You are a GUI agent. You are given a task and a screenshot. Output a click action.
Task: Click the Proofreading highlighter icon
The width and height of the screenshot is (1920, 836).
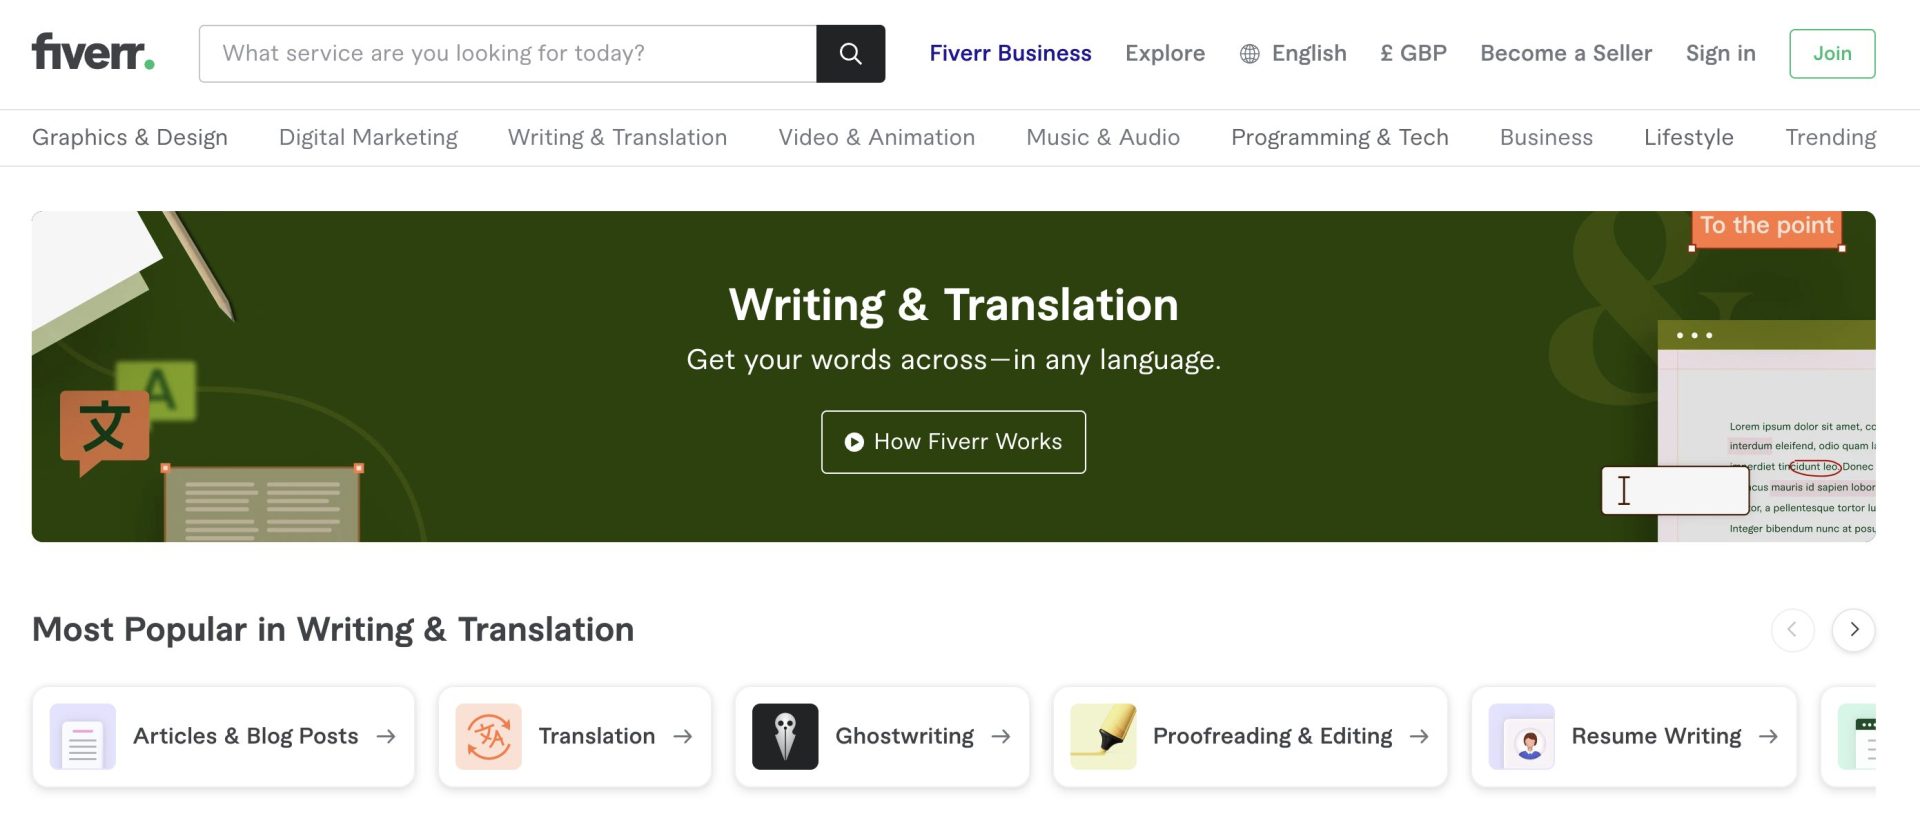click(x=1103, y=737)
